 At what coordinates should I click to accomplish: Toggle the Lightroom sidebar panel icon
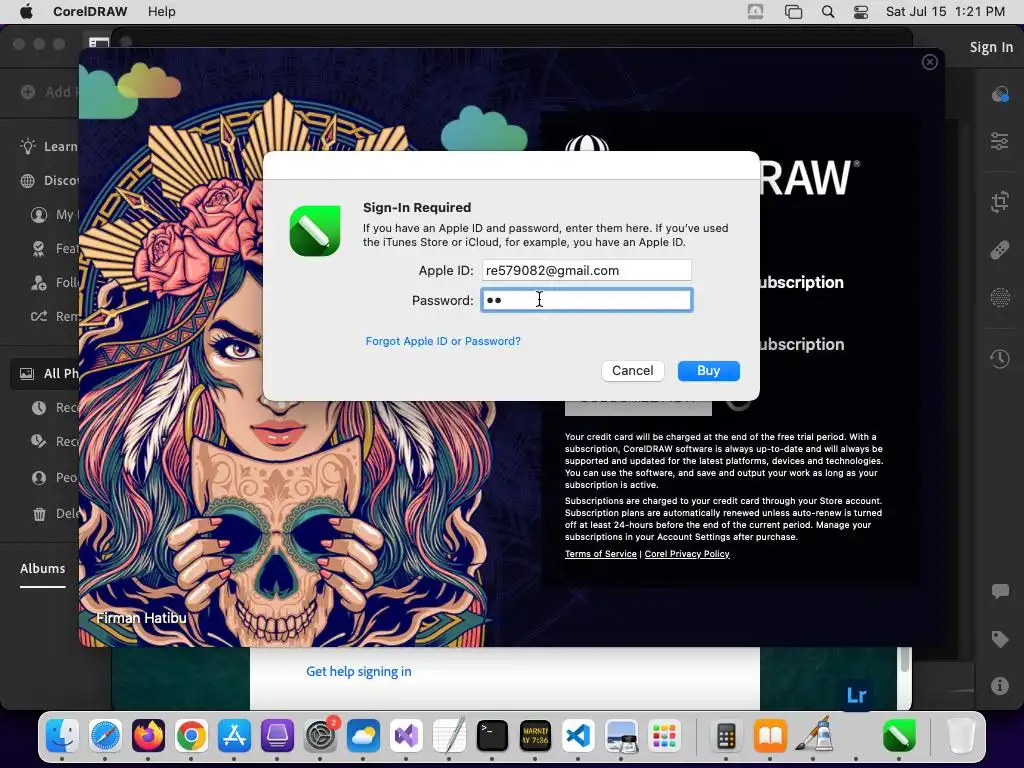click(x=99, y=43)
